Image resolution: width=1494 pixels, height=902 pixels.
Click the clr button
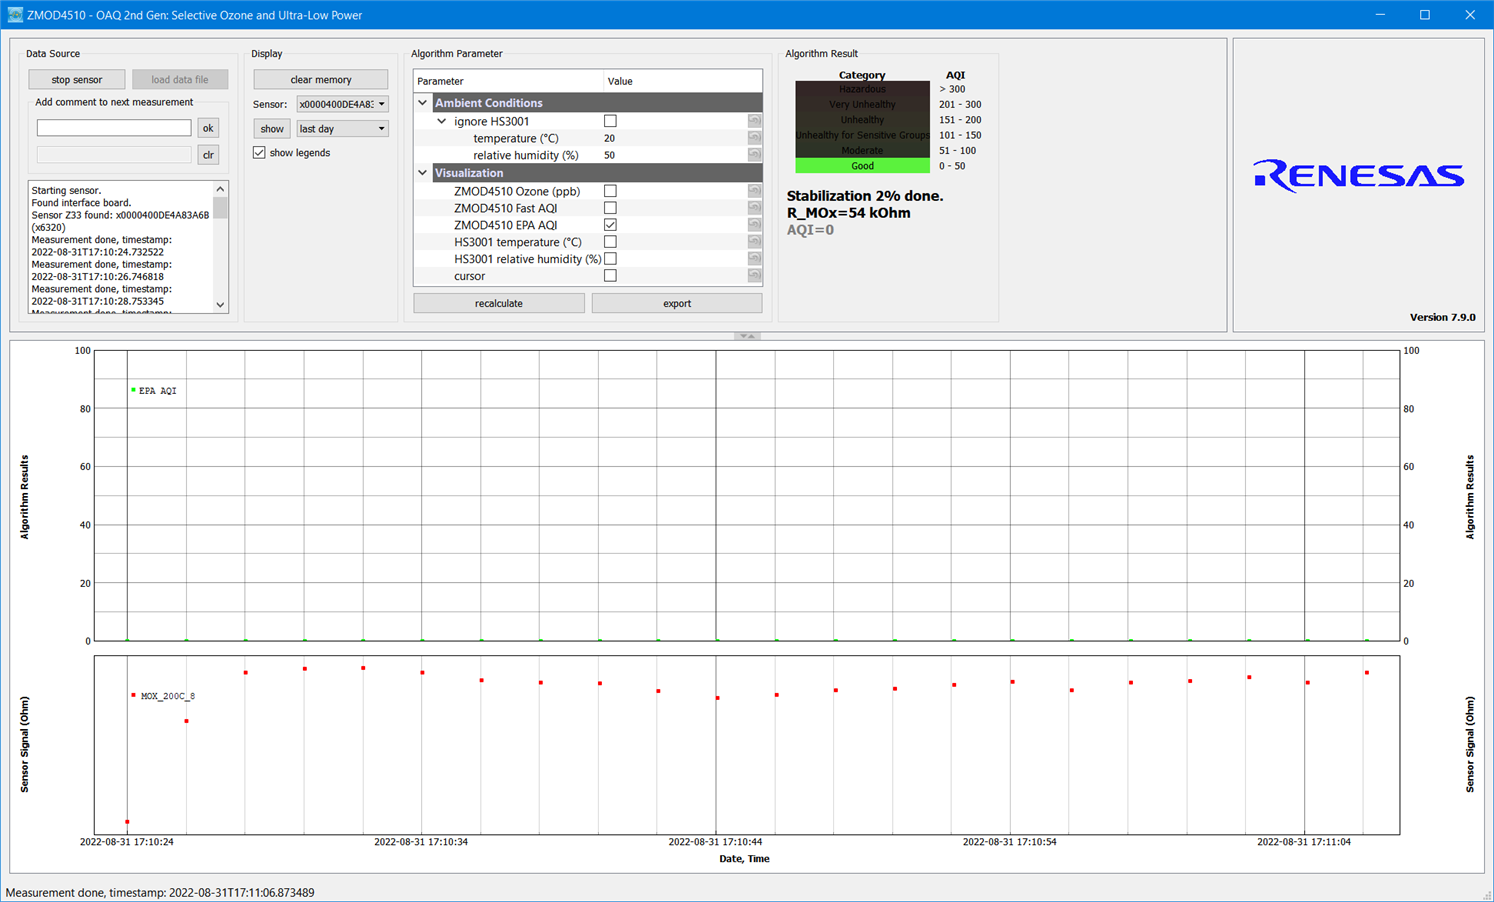(x=208, y=155)
